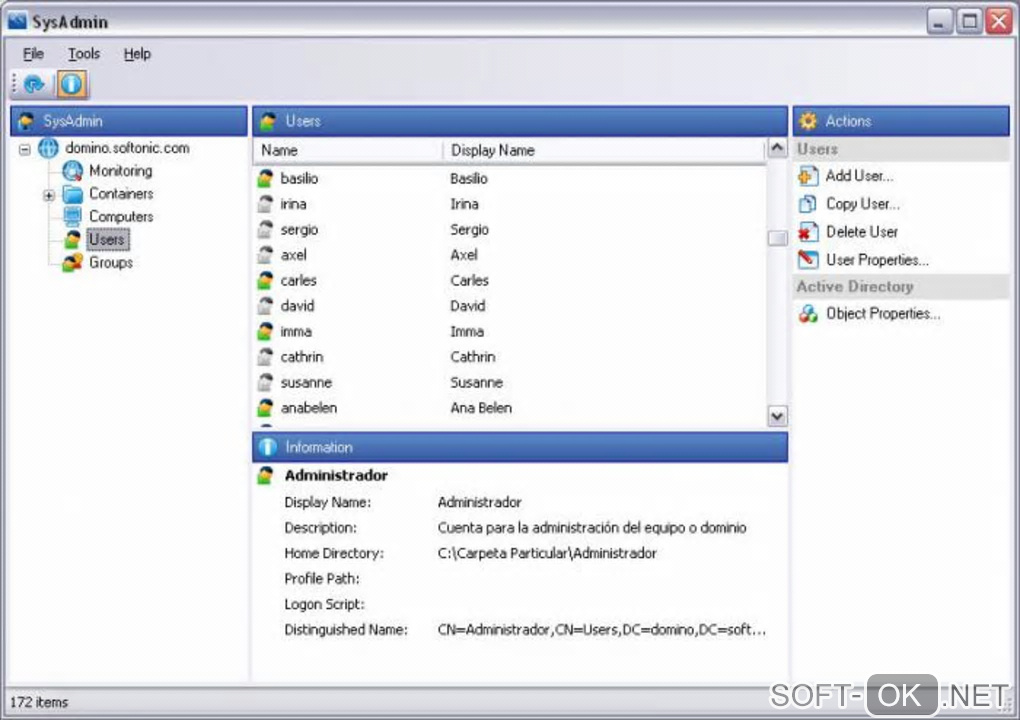Select Monitoring in the tree
Screen dimensions: 1020x720
click(x=120, y=171)
